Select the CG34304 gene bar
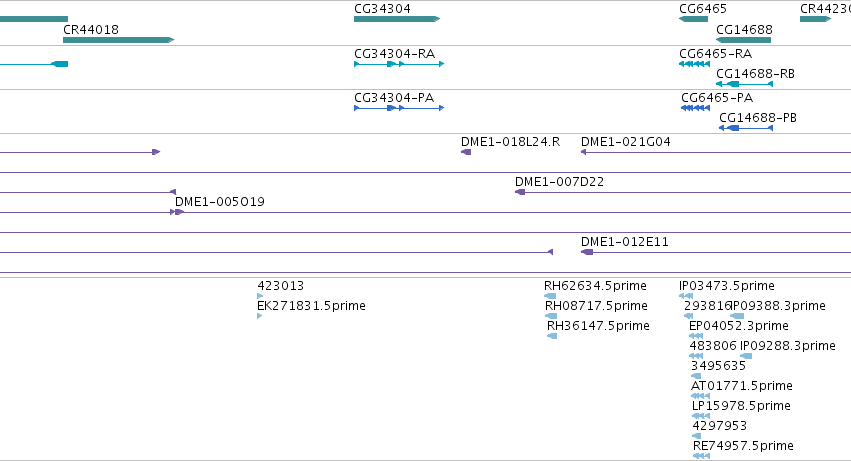Image resolution: width=851 pixels, height=461 pixels. pyautogui.click(x=397, y=19)
